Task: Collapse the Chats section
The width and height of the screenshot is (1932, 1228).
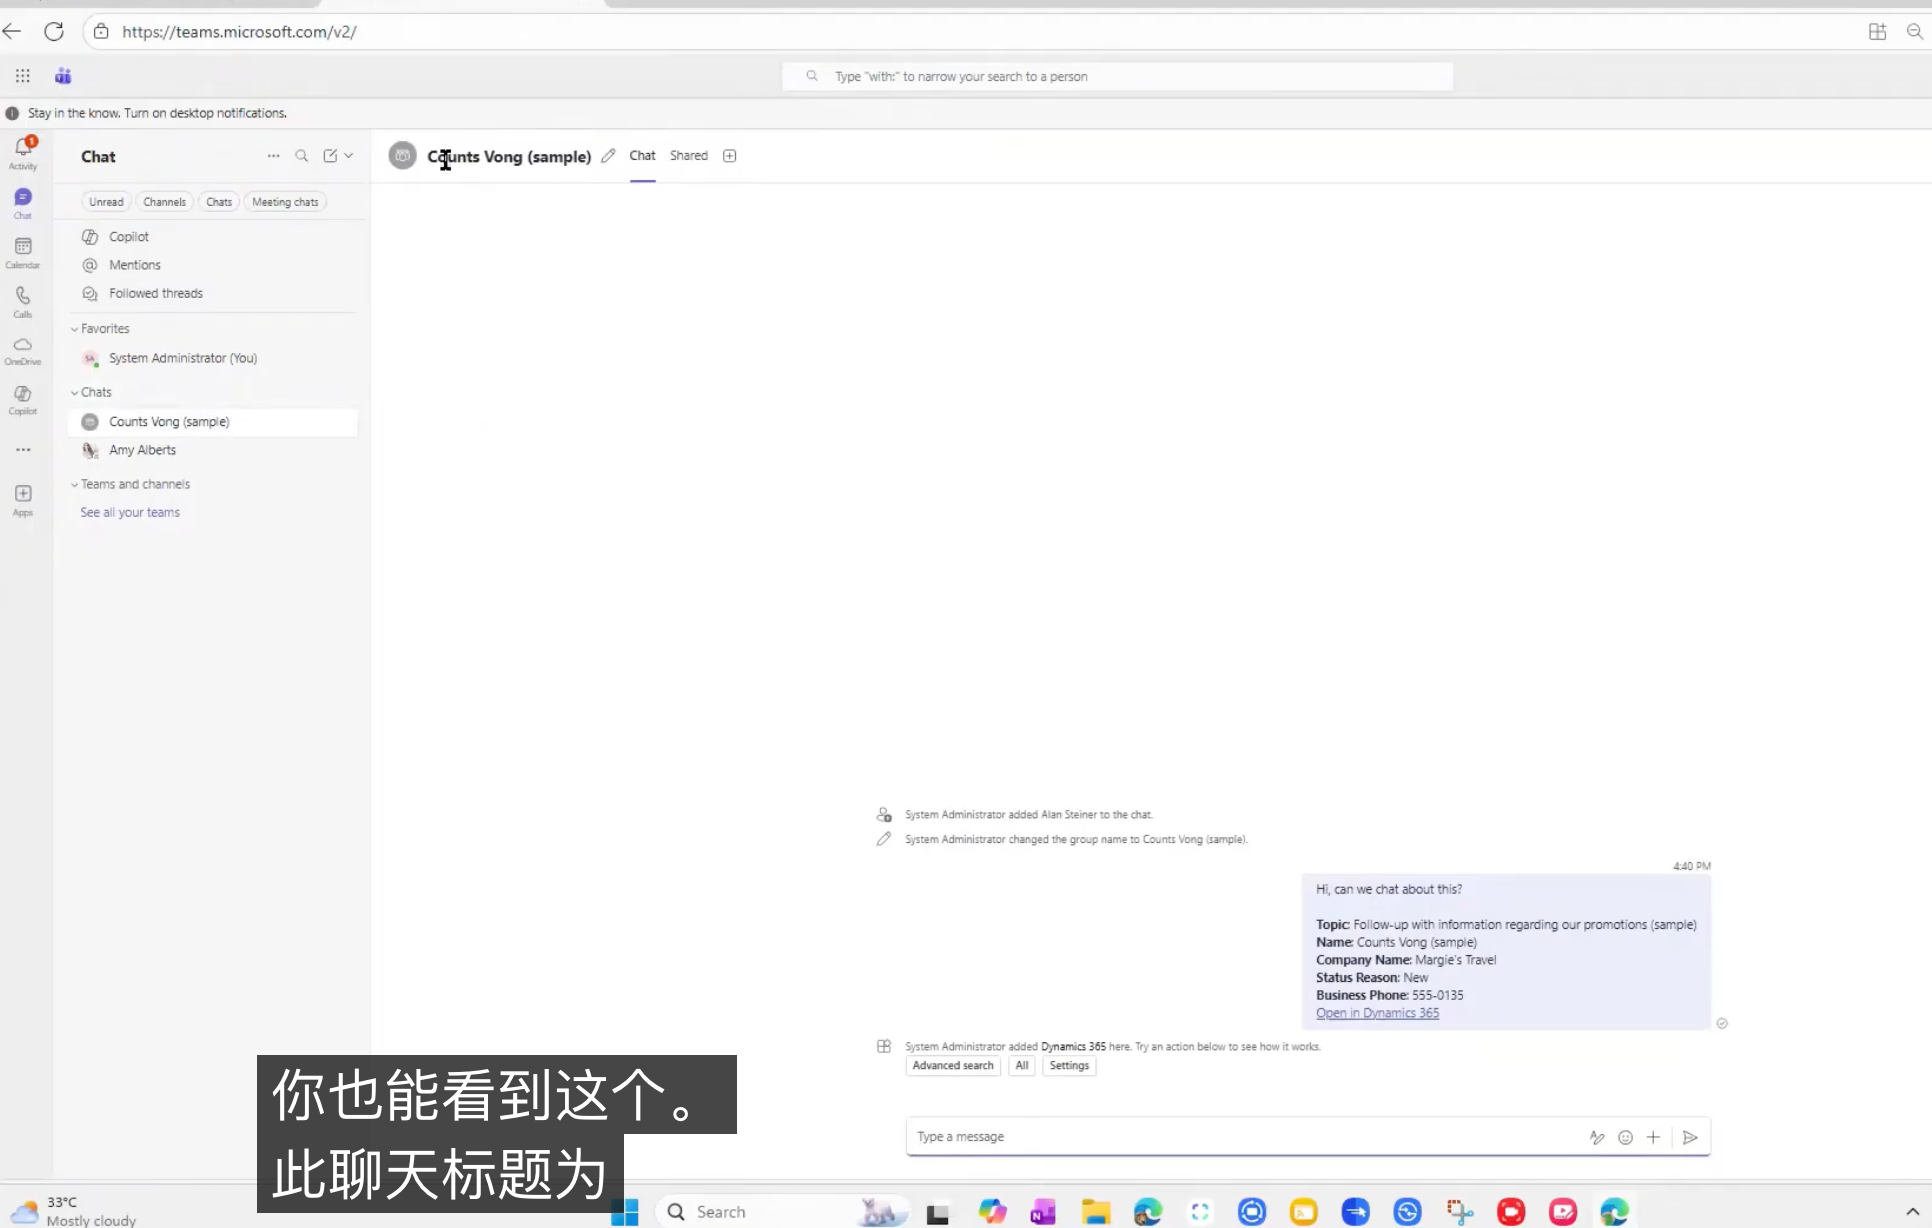Action: tap(91, 393)
